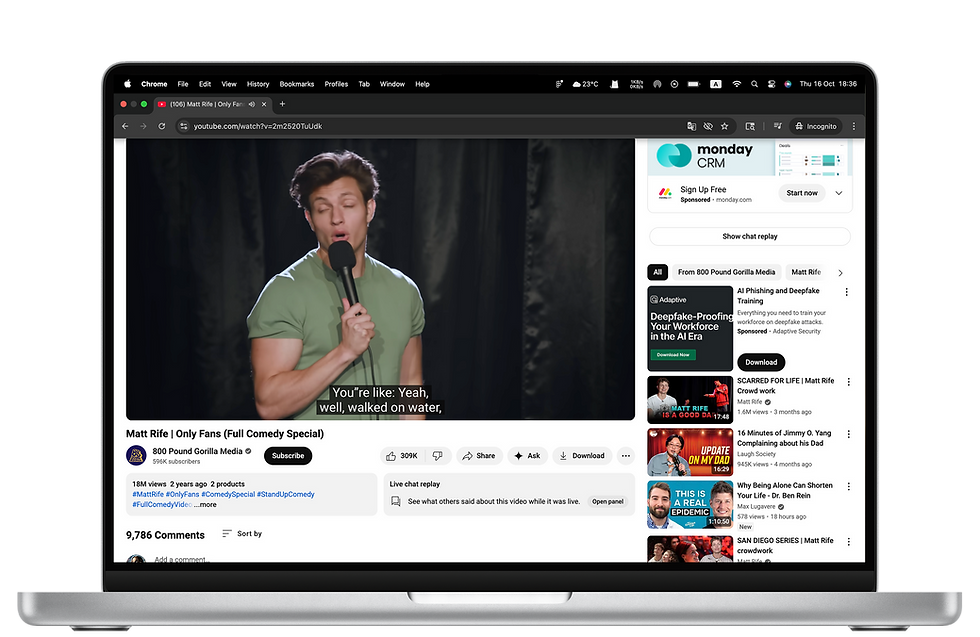This screenshot has width=980, height=637.
Task: Open the Window menu
Action: click(392, 84)
